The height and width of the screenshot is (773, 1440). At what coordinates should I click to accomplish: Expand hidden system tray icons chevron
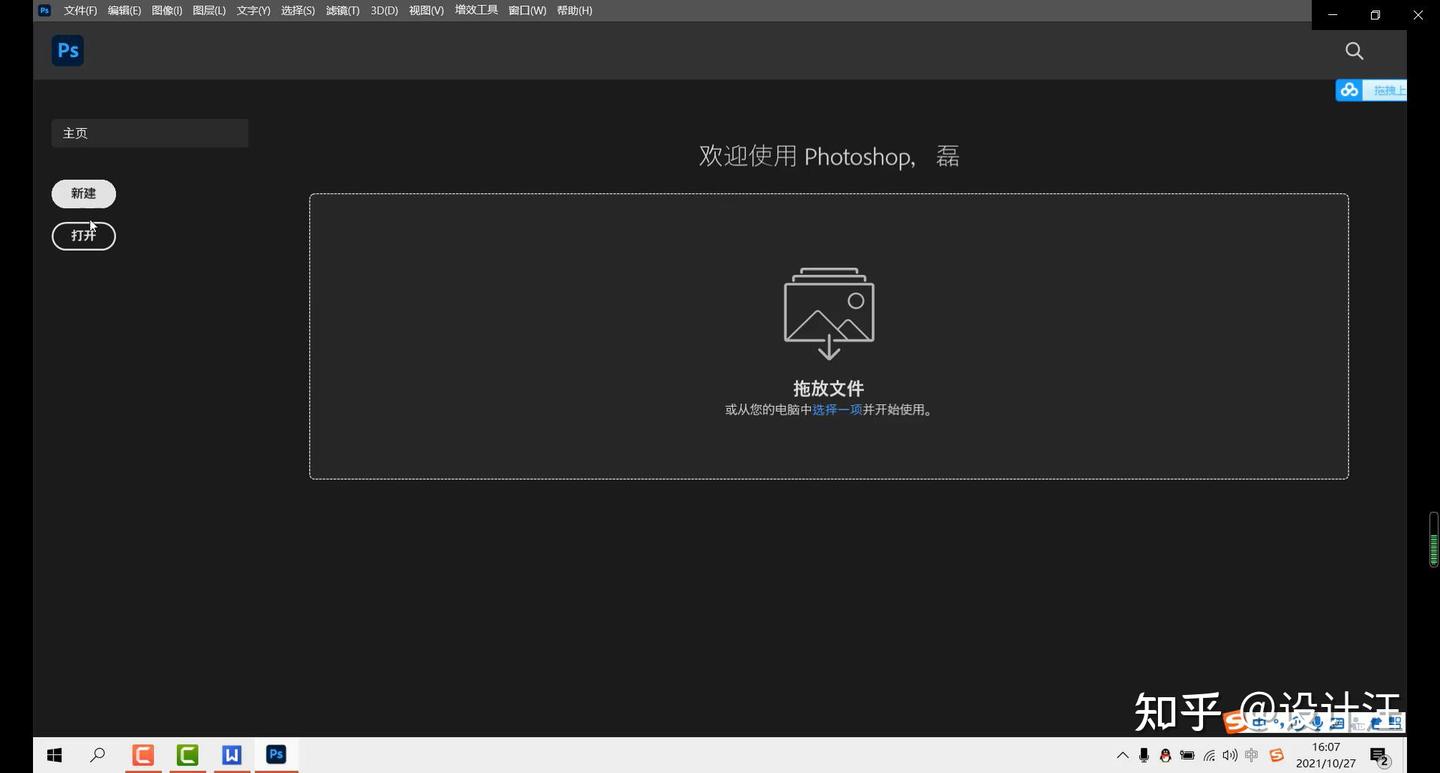(1123, 756)
